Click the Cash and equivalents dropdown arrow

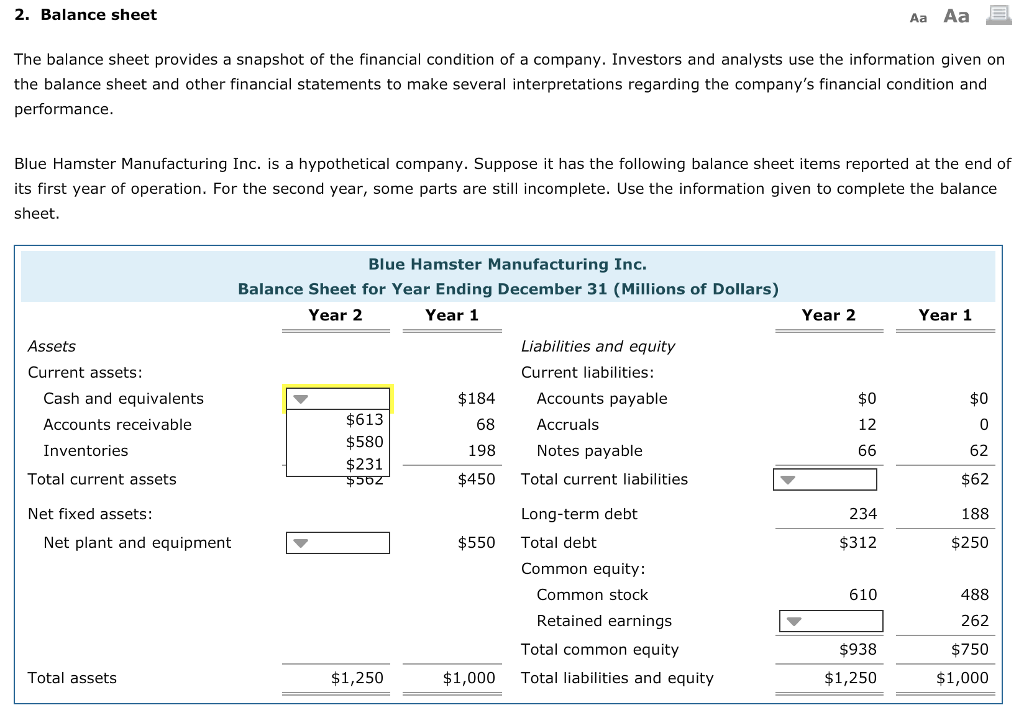pyautogui.click(x=299, y=398)
